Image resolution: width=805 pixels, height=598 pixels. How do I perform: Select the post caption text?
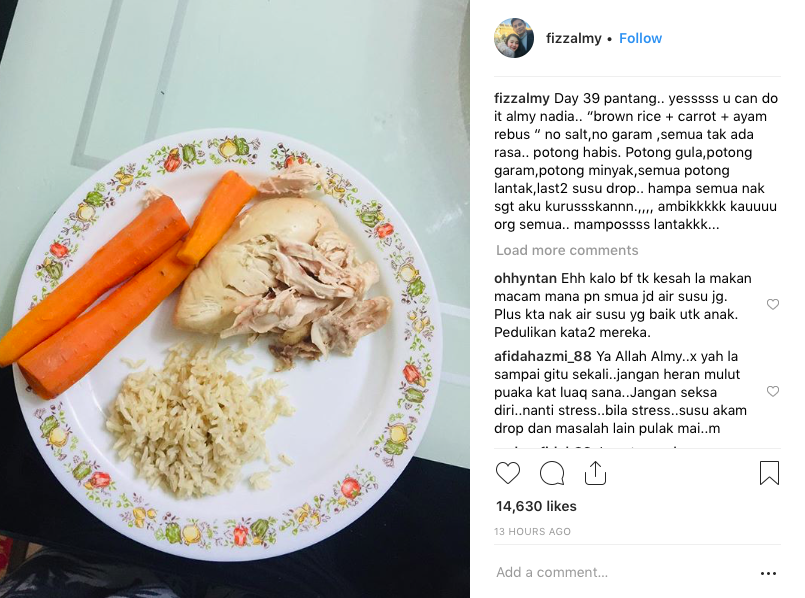[x=636, y=161]
